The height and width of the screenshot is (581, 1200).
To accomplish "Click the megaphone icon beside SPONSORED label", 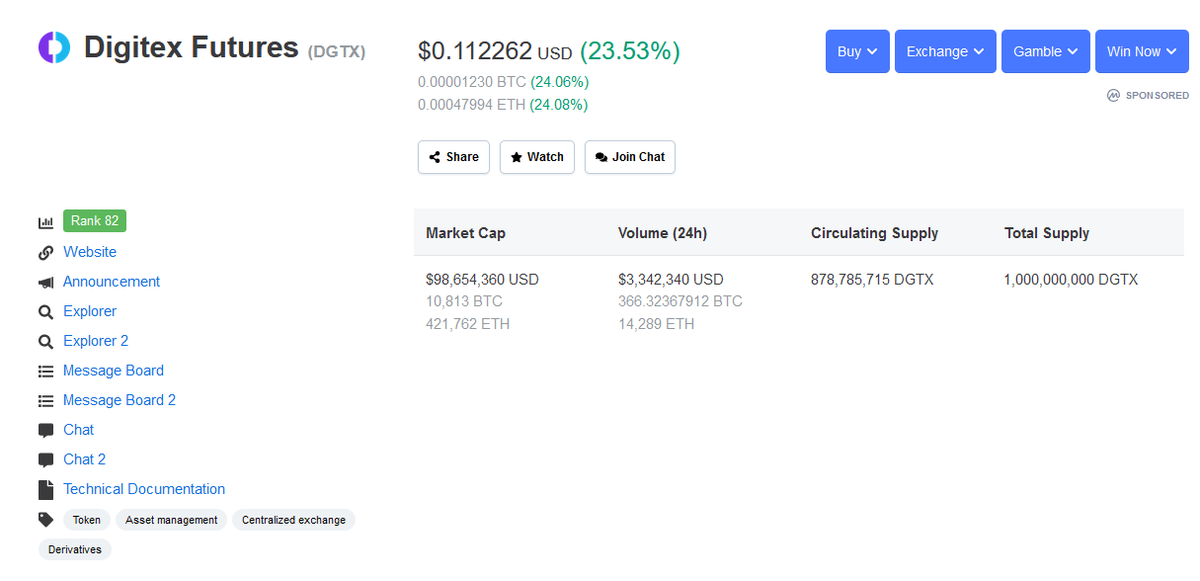I will pos(1113,95).
